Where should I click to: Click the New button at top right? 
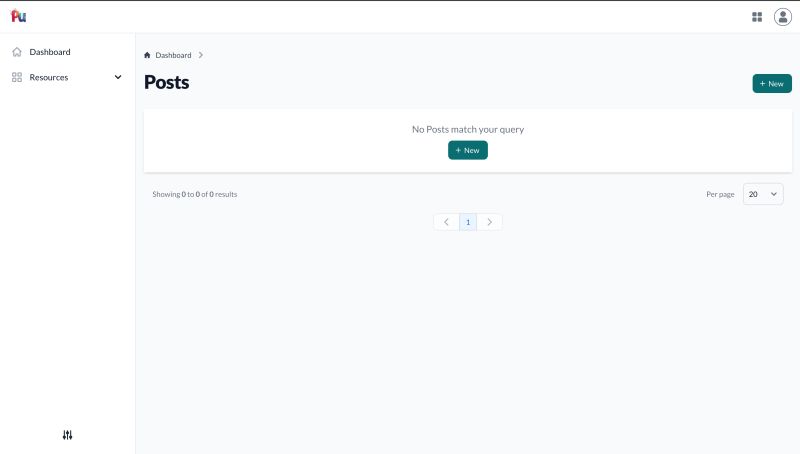click(772, 84)
